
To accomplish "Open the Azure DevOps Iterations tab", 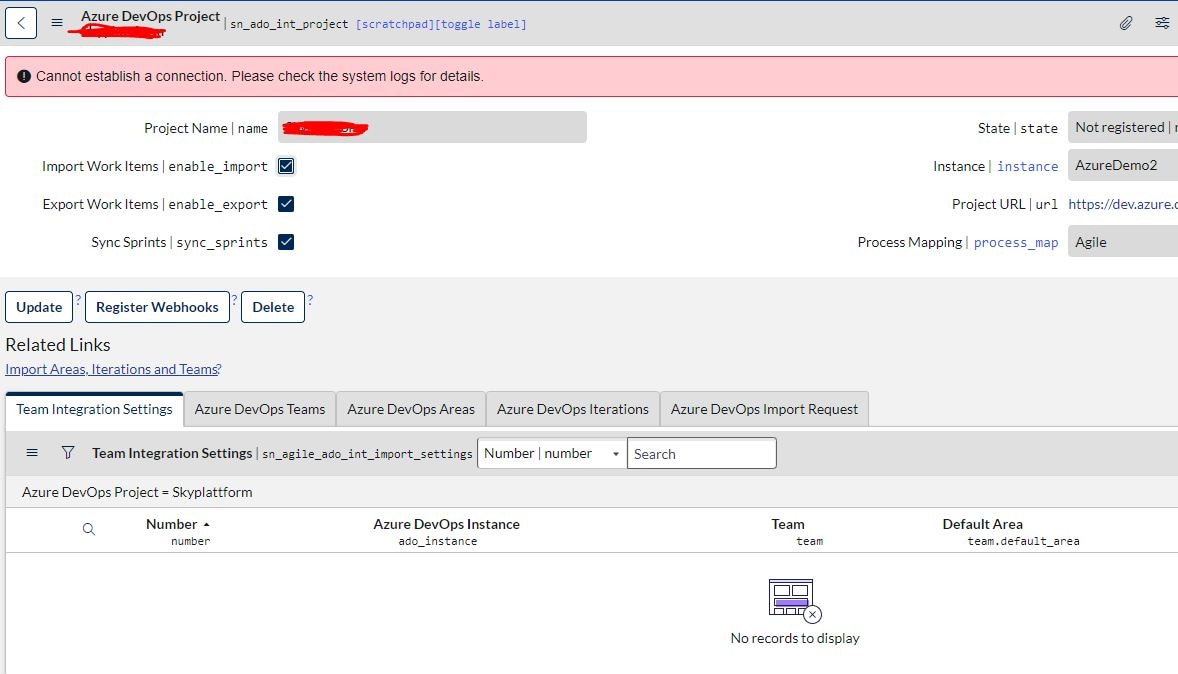I will point(572,408).
